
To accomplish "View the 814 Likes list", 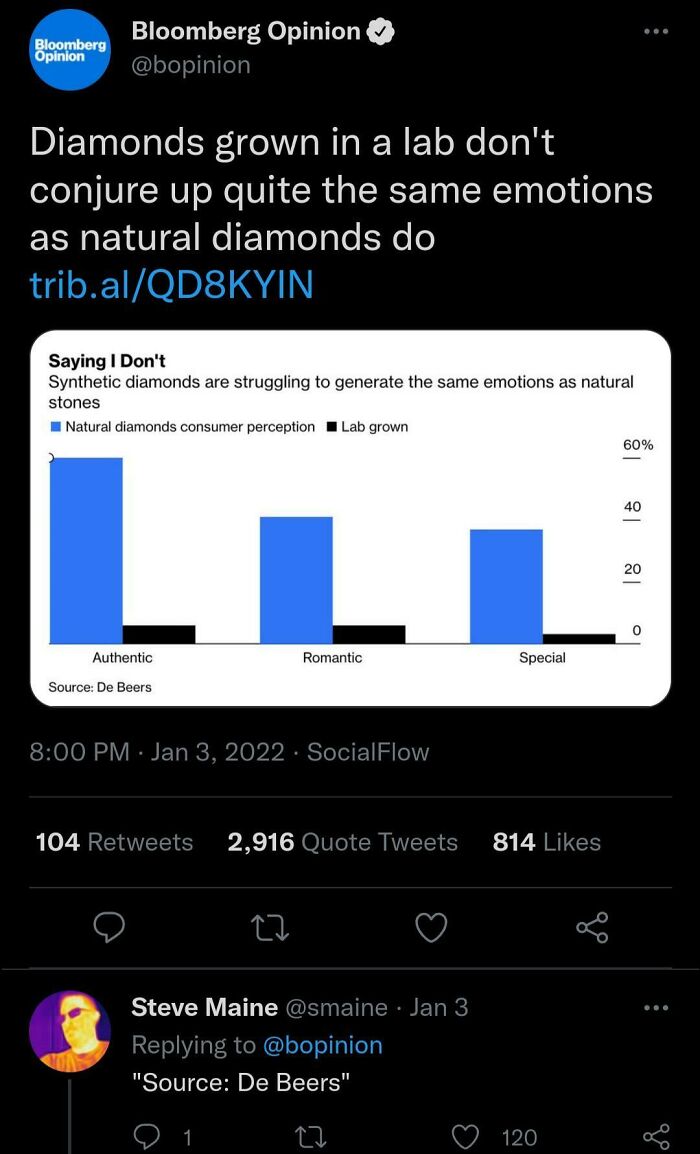I will coord(546,842).
